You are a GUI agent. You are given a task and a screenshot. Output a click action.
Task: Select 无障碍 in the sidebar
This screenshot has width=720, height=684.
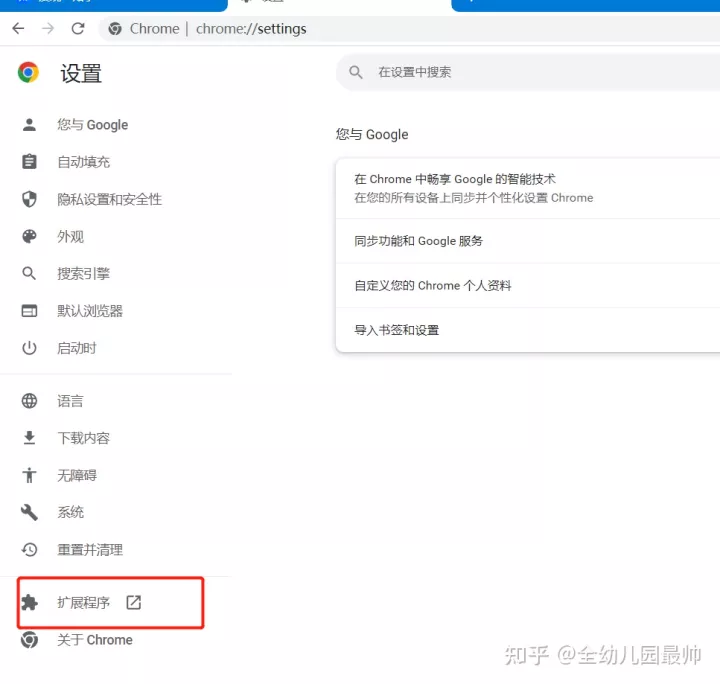(x=77, y=475)
